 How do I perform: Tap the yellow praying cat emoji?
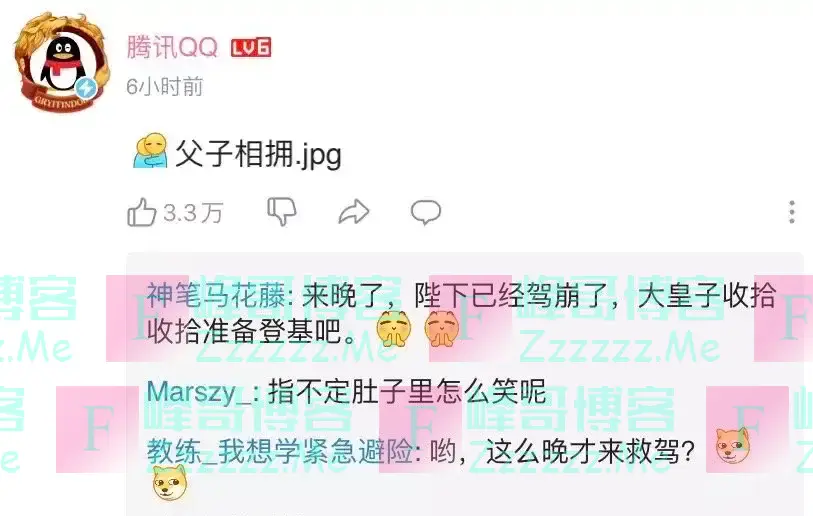(394, 329)
